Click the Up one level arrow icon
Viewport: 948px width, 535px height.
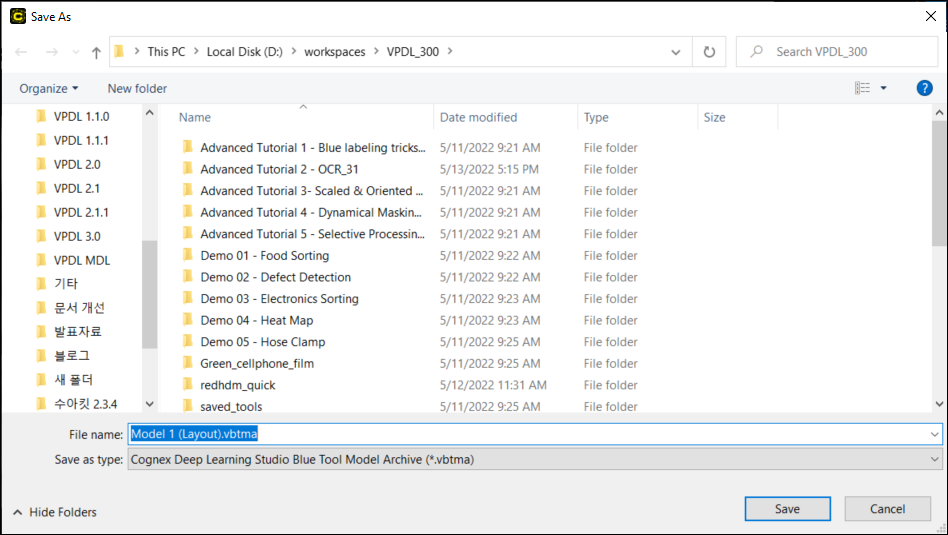(96, 52)
